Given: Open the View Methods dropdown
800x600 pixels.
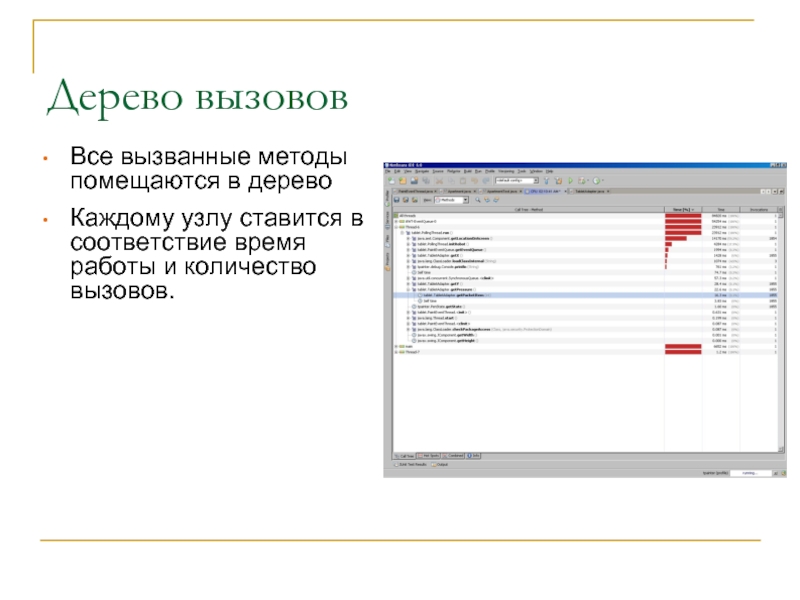Looking at the screenshot, I should (x=452, y=200).
